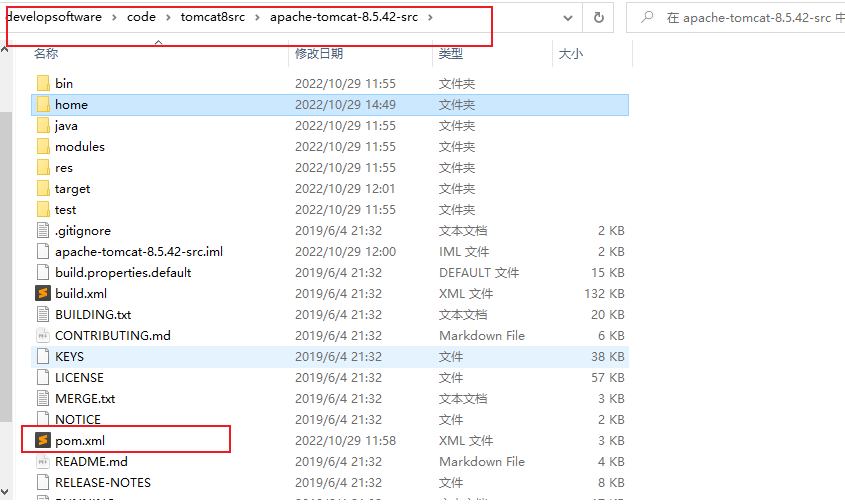845x504 pixels.
Task: Select the home folder name
Action: coord(71,105)
